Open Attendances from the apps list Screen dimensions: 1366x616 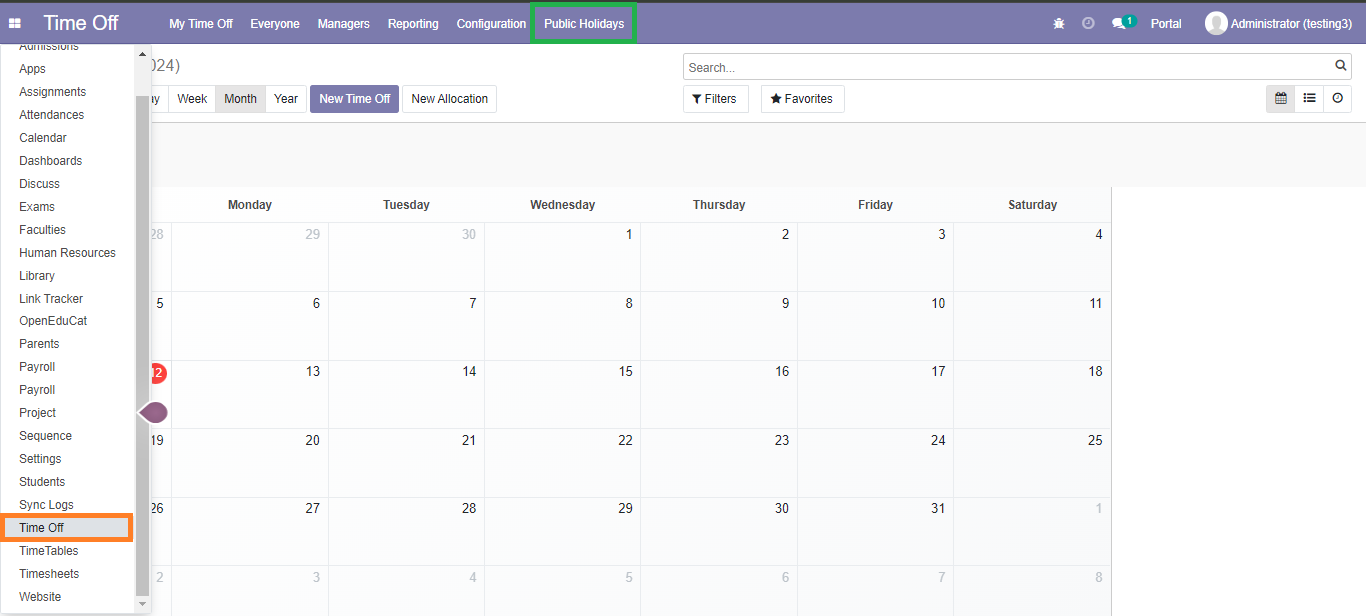(x=67, y=115)
